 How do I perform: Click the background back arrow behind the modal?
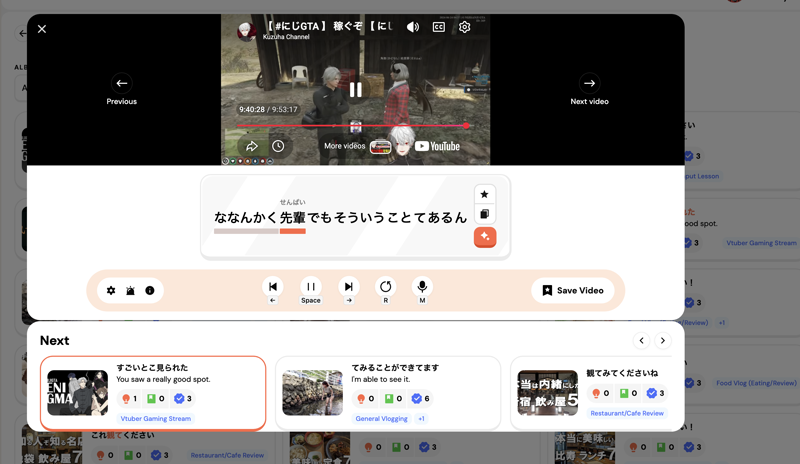tap(22, 34)
